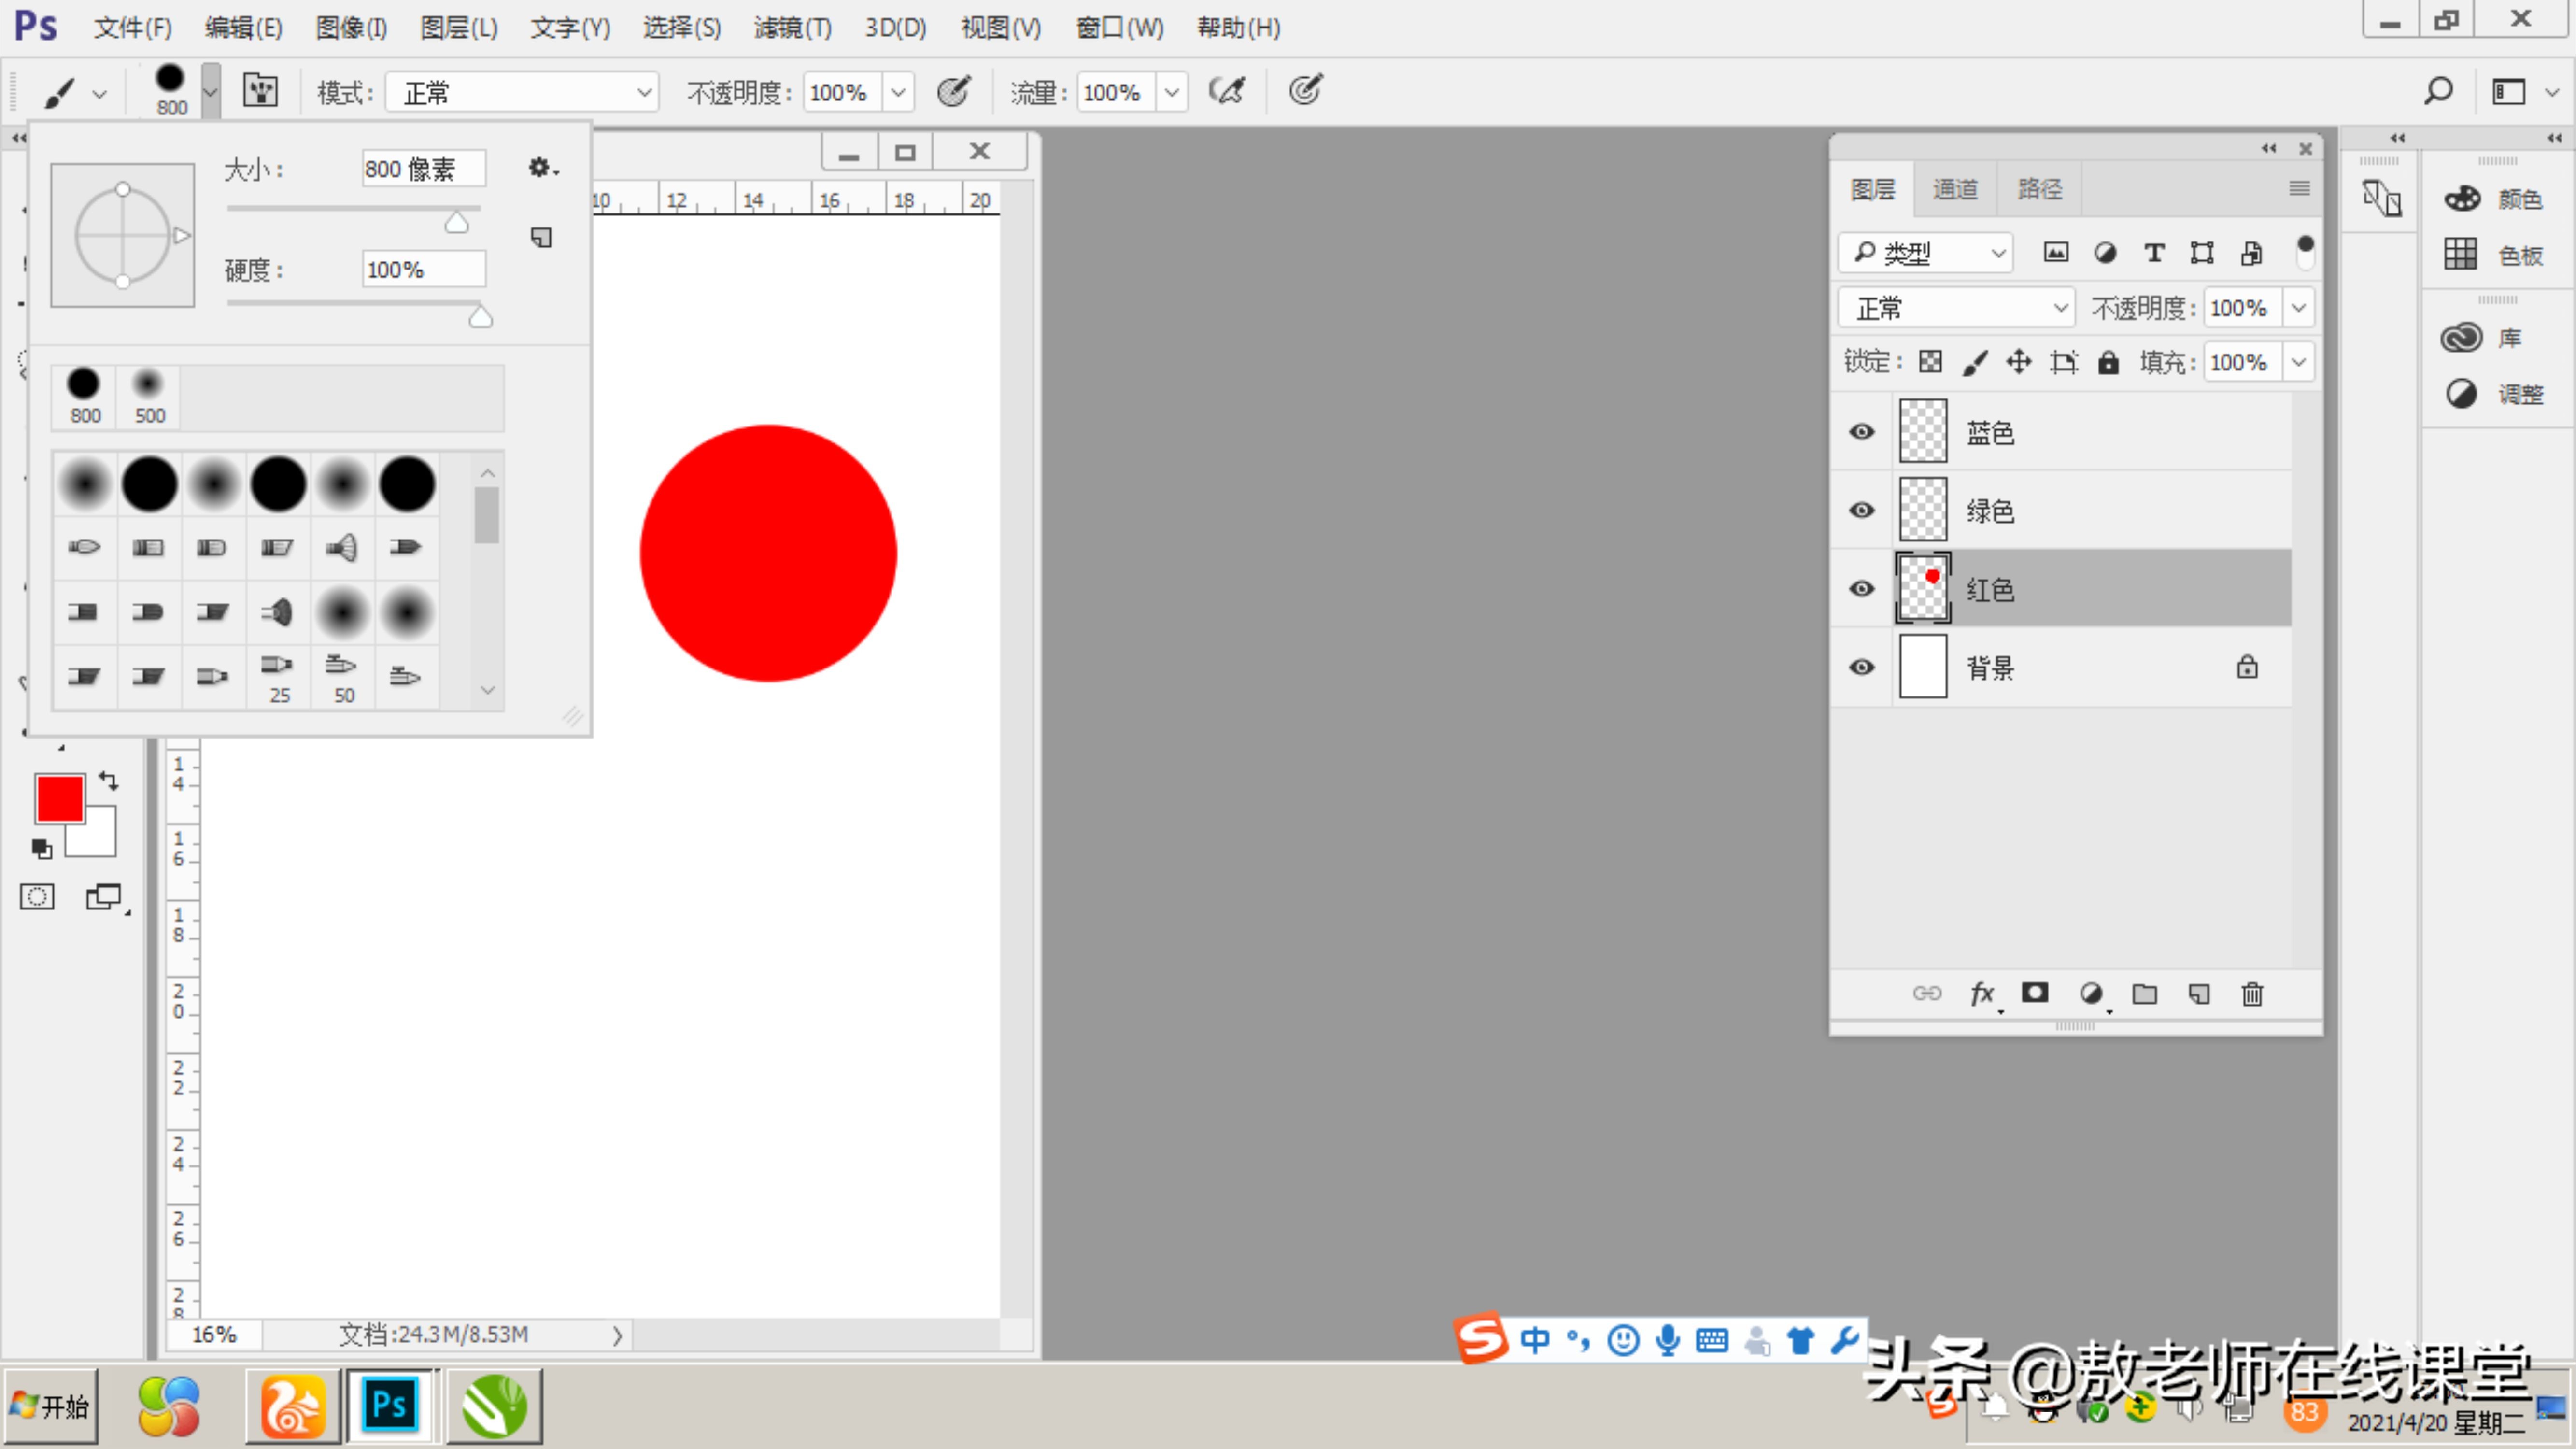Open layer 类型 filter dropdown
Screen dimensions: 2576x1449
tap(1925, 253)
